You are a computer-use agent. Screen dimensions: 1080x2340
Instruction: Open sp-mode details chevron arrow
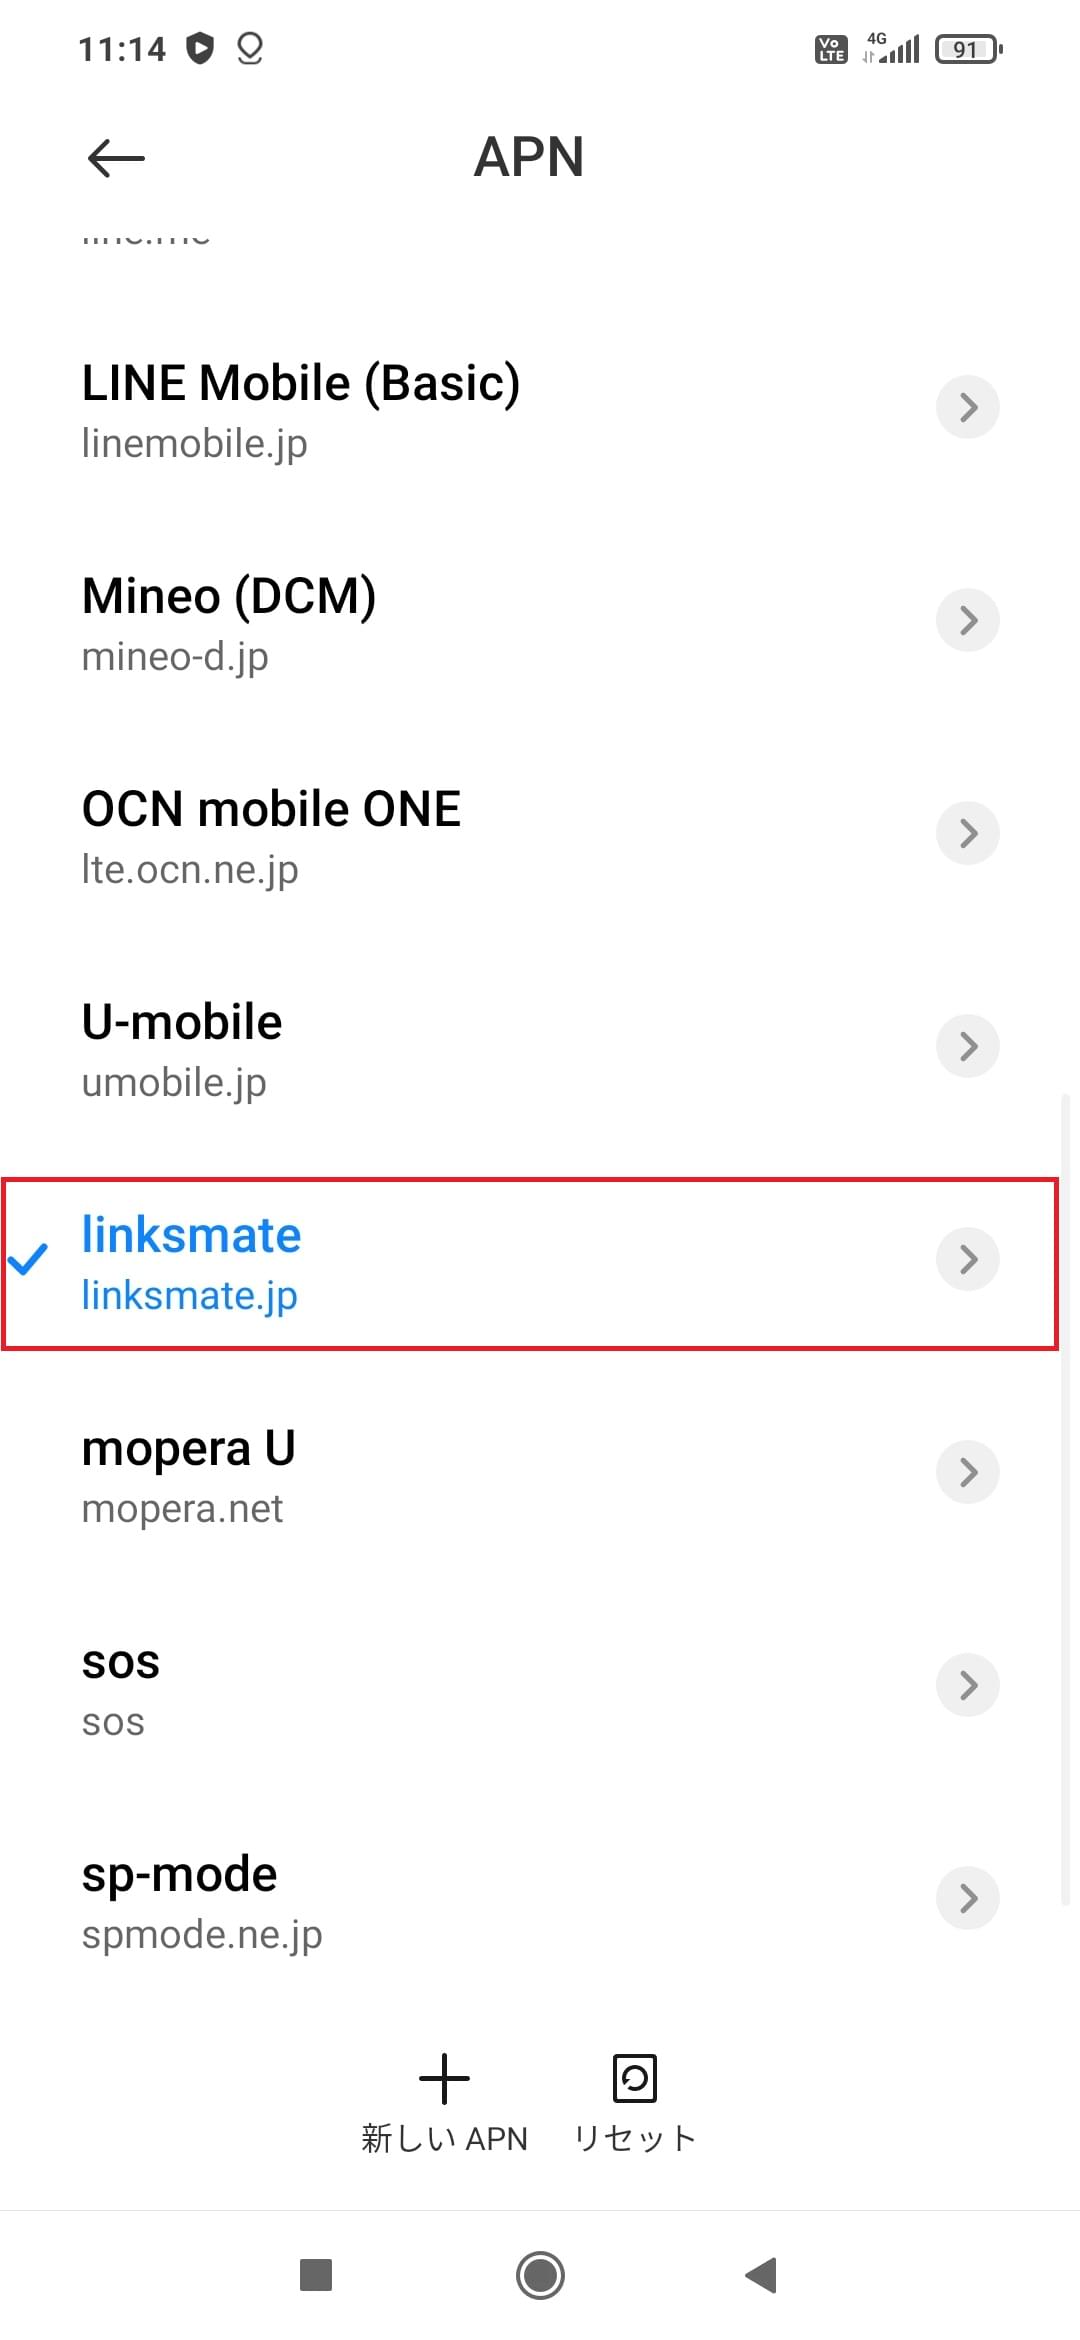pos(967,1898)
